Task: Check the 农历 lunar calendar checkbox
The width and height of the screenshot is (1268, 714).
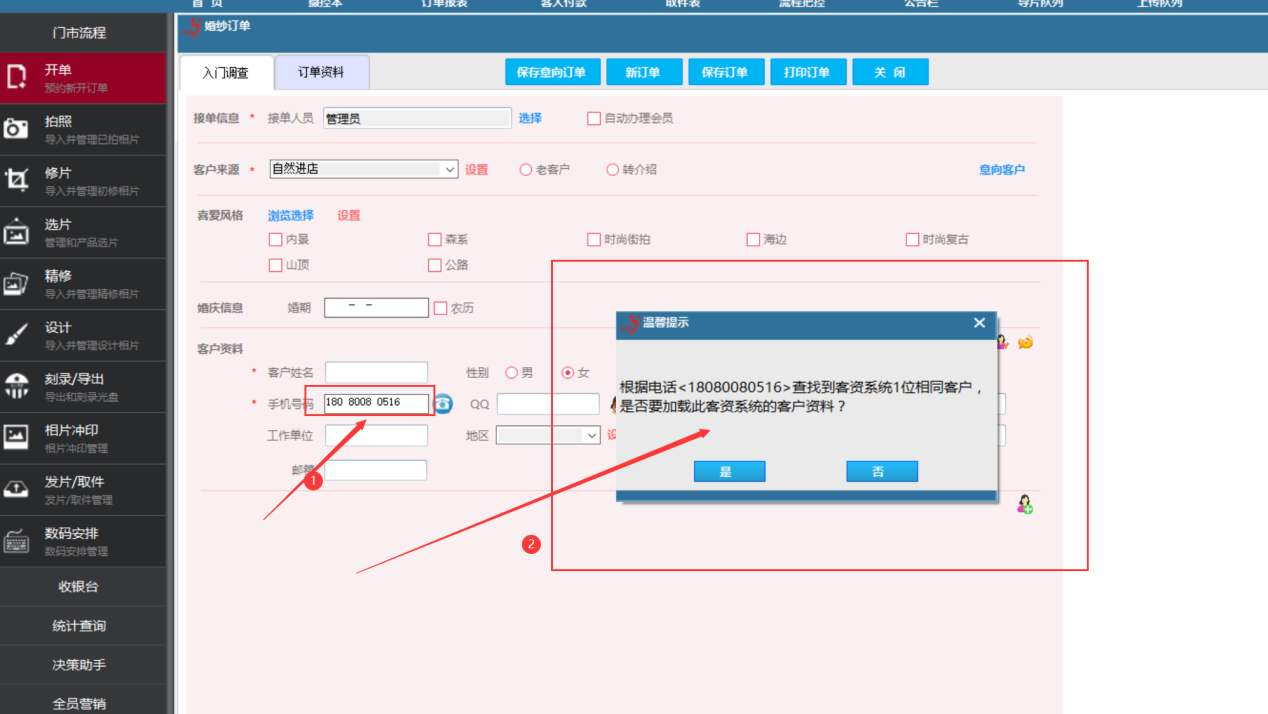Action: (x=440, y=308)
